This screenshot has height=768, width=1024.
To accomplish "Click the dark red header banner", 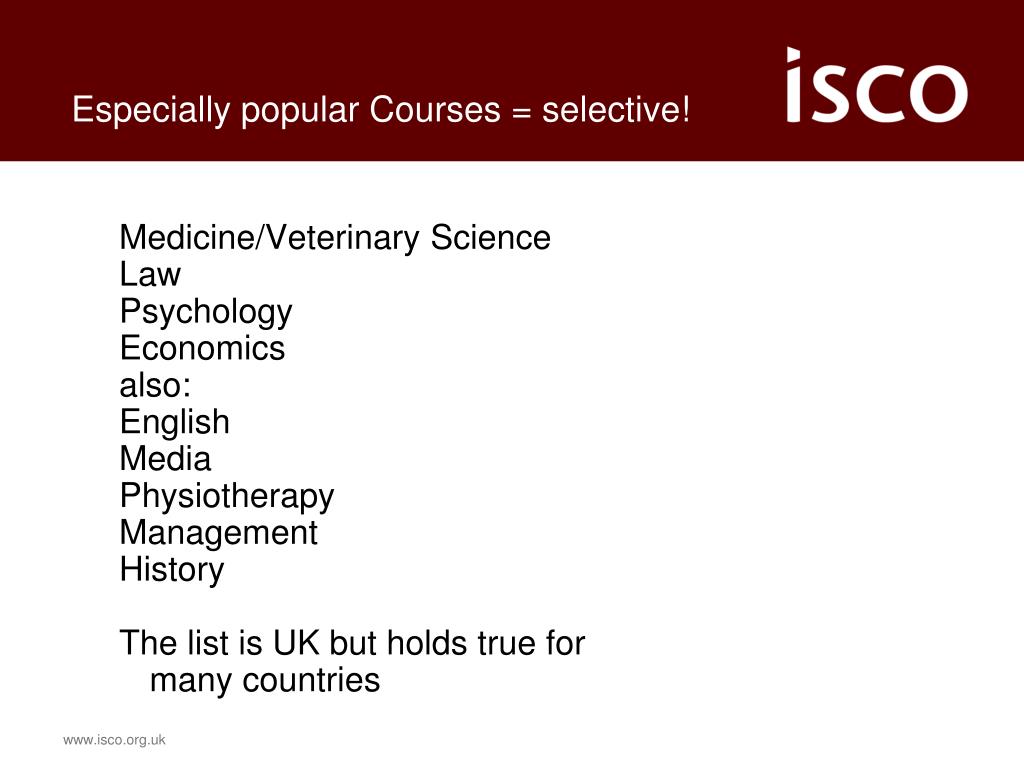I will (x=512, y=80).
